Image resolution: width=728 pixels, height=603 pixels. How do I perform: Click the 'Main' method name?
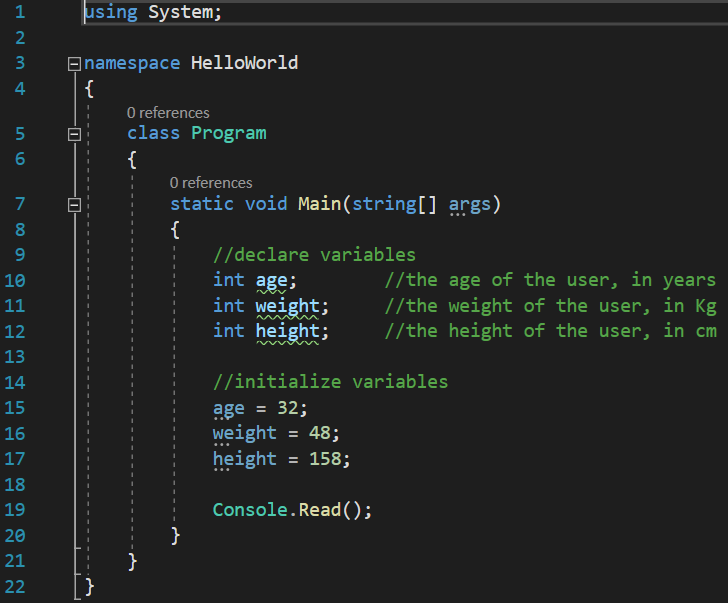319,204
